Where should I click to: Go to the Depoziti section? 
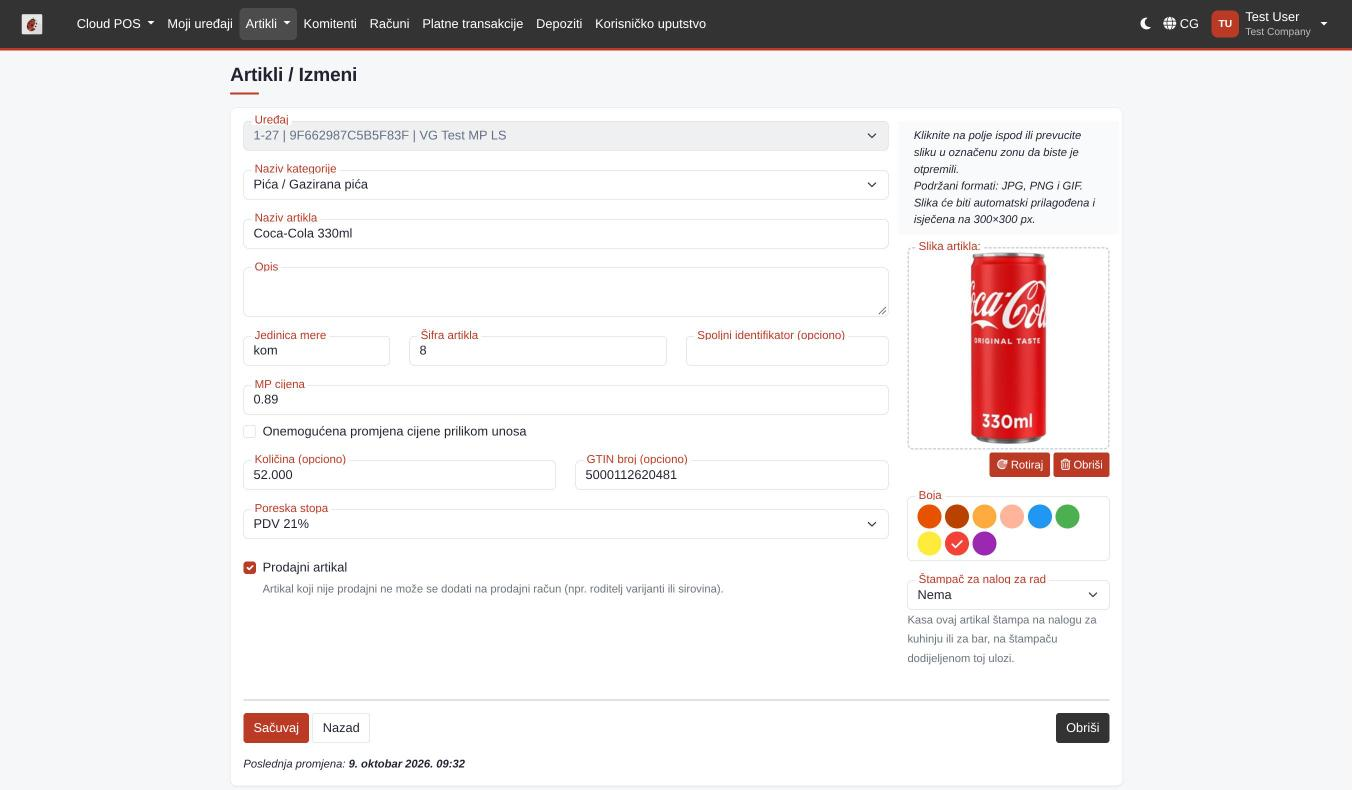point(559,24)
